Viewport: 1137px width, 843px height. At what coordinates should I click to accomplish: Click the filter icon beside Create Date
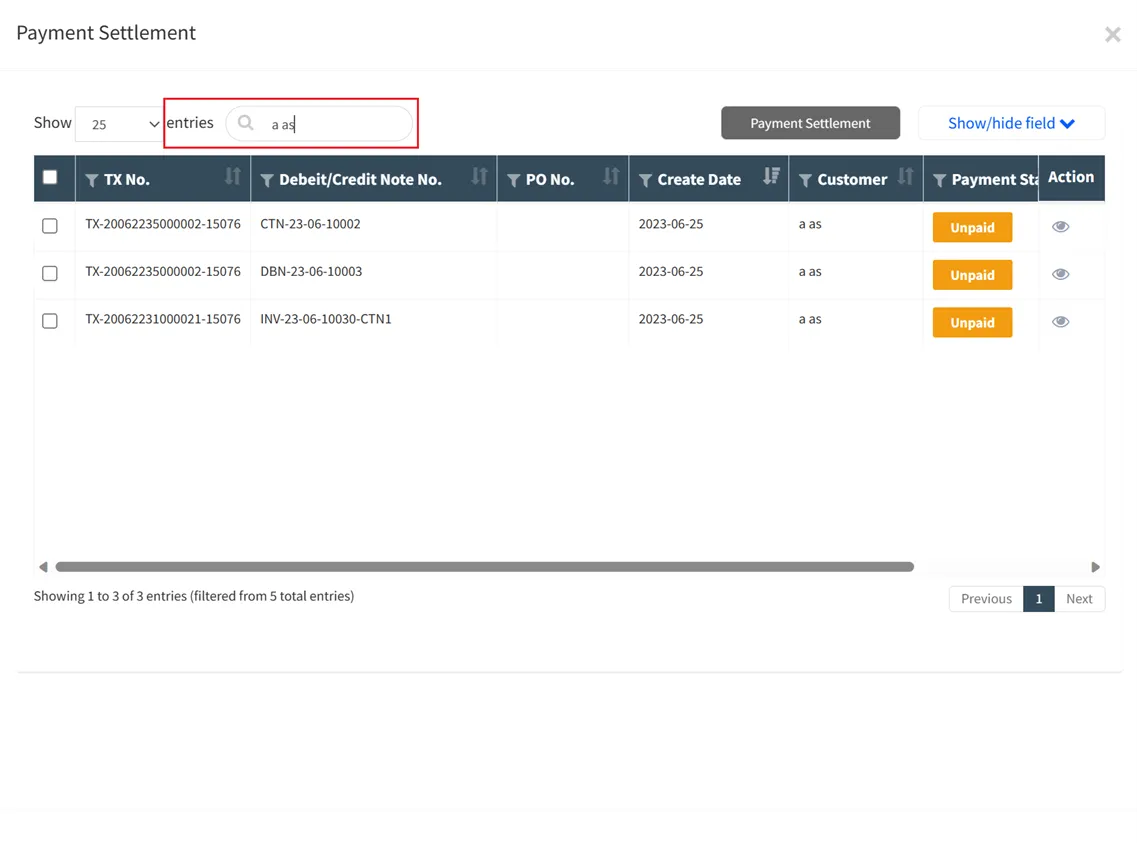[x=645, y=180]
